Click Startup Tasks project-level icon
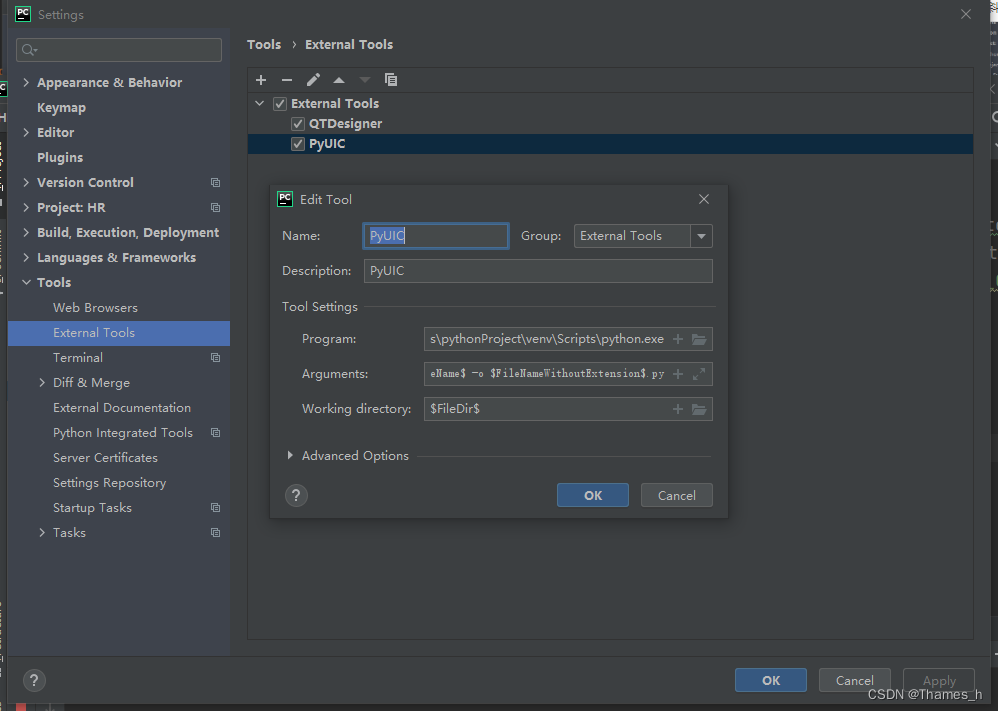This screenshot has height=711, width=998. click(216, 508)
